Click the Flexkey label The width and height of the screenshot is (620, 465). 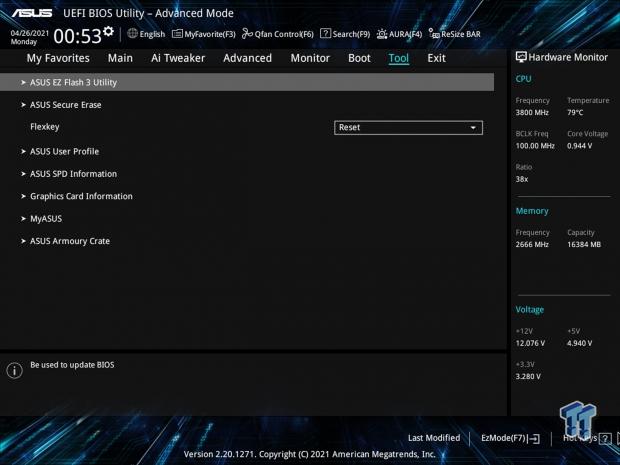(x=45, y=127)
